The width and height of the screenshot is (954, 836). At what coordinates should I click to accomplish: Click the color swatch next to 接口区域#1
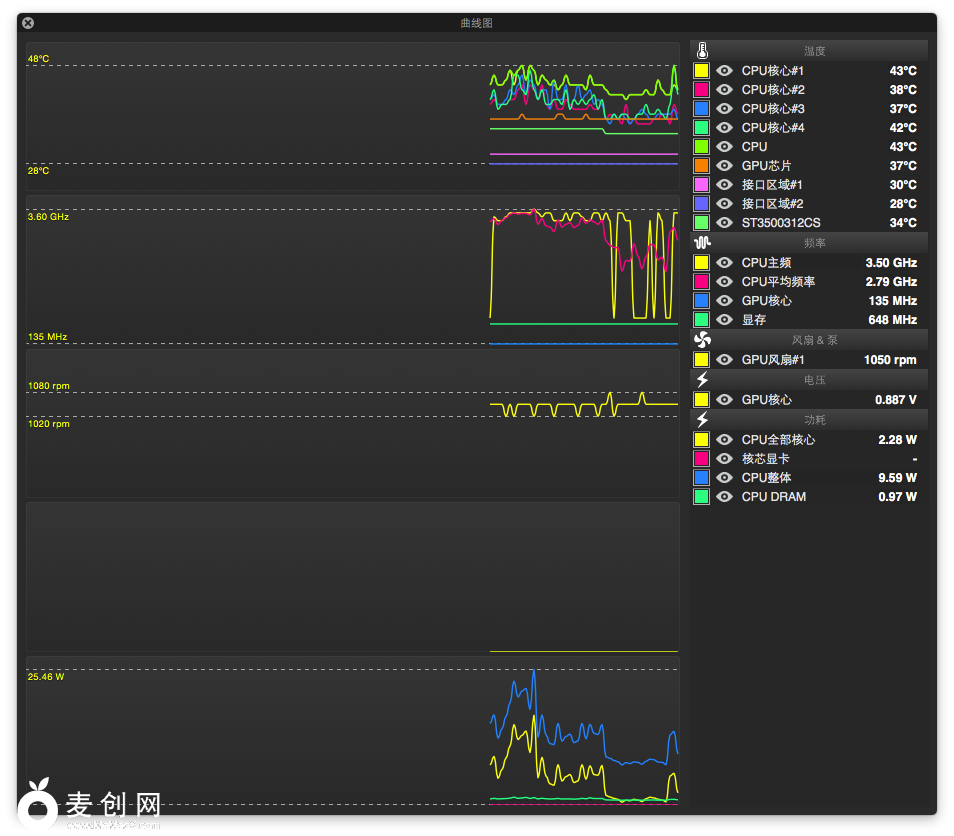pos(701,185)
